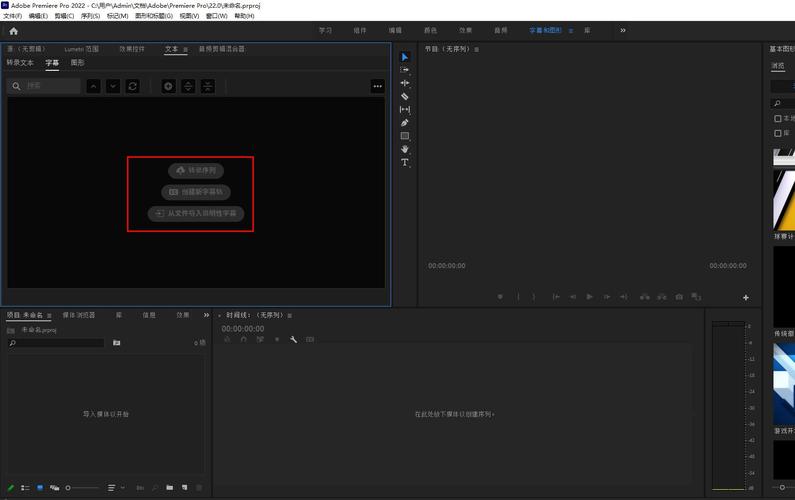The height and width of the screenshot is (500, 795).
Task: Click 从文件导入说明性字幕 button
Action: click(196, 213)
